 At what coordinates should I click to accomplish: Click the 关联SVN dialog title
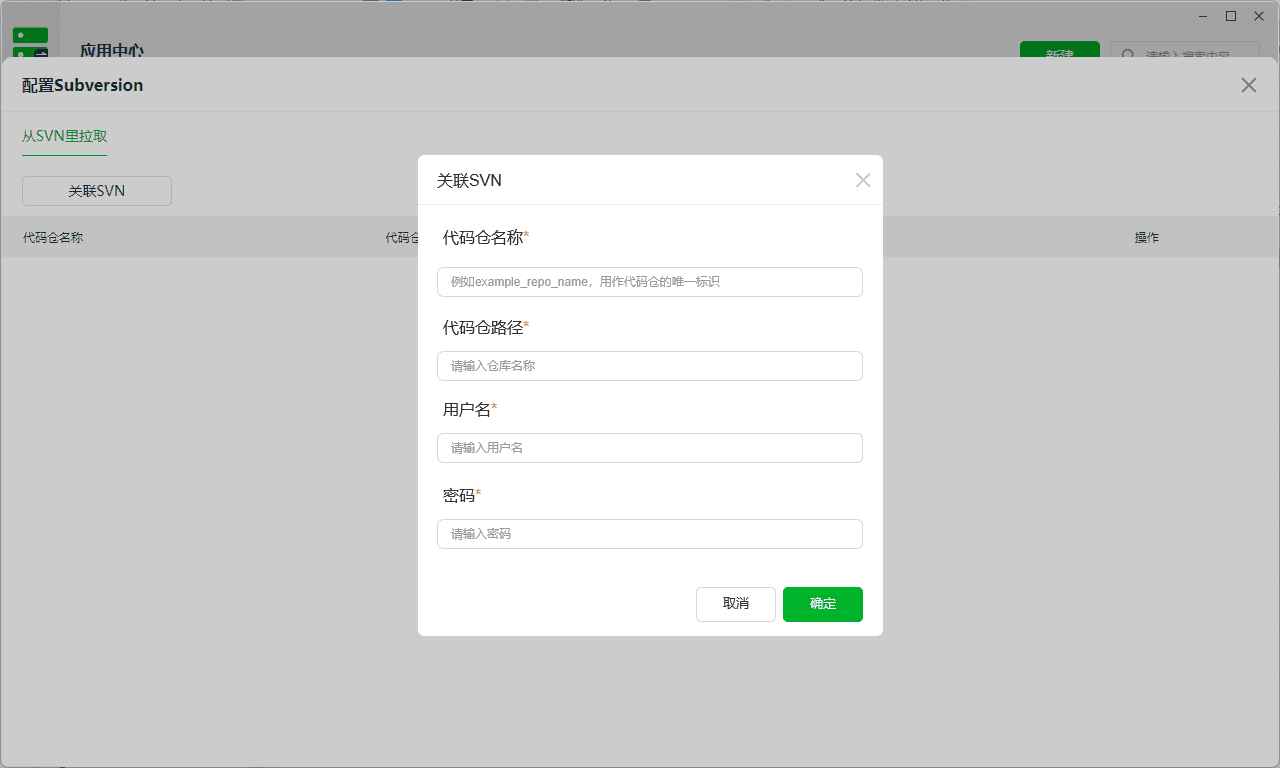(x=469, y=181)
